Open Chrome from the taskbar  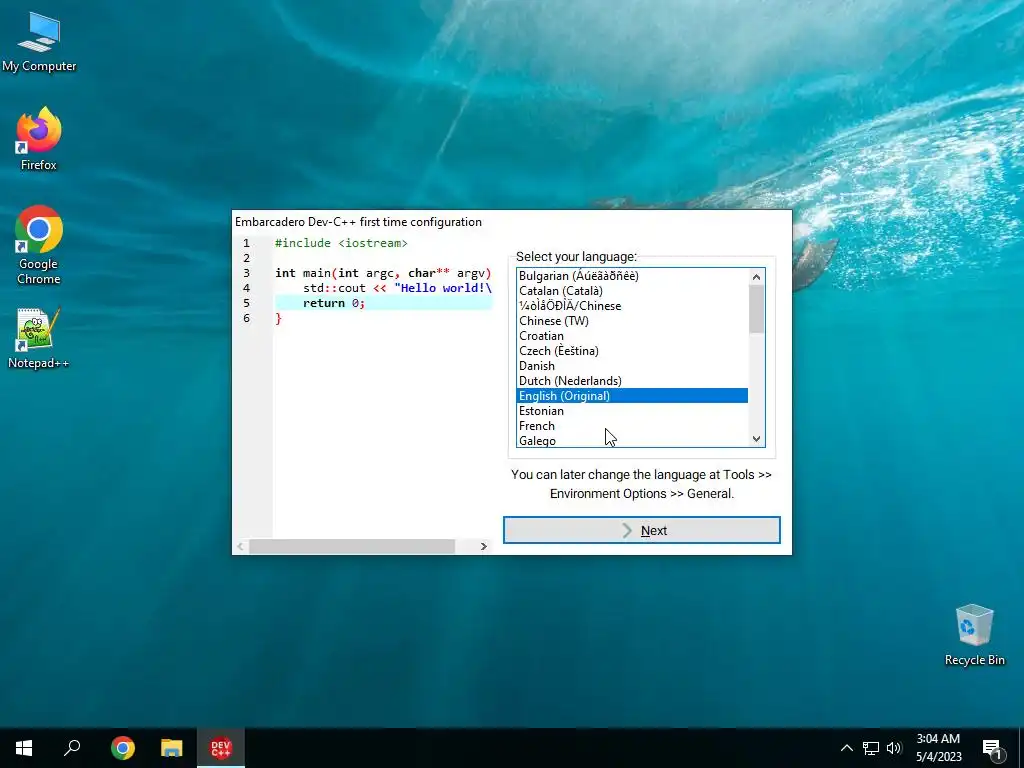tap(122, 748)
